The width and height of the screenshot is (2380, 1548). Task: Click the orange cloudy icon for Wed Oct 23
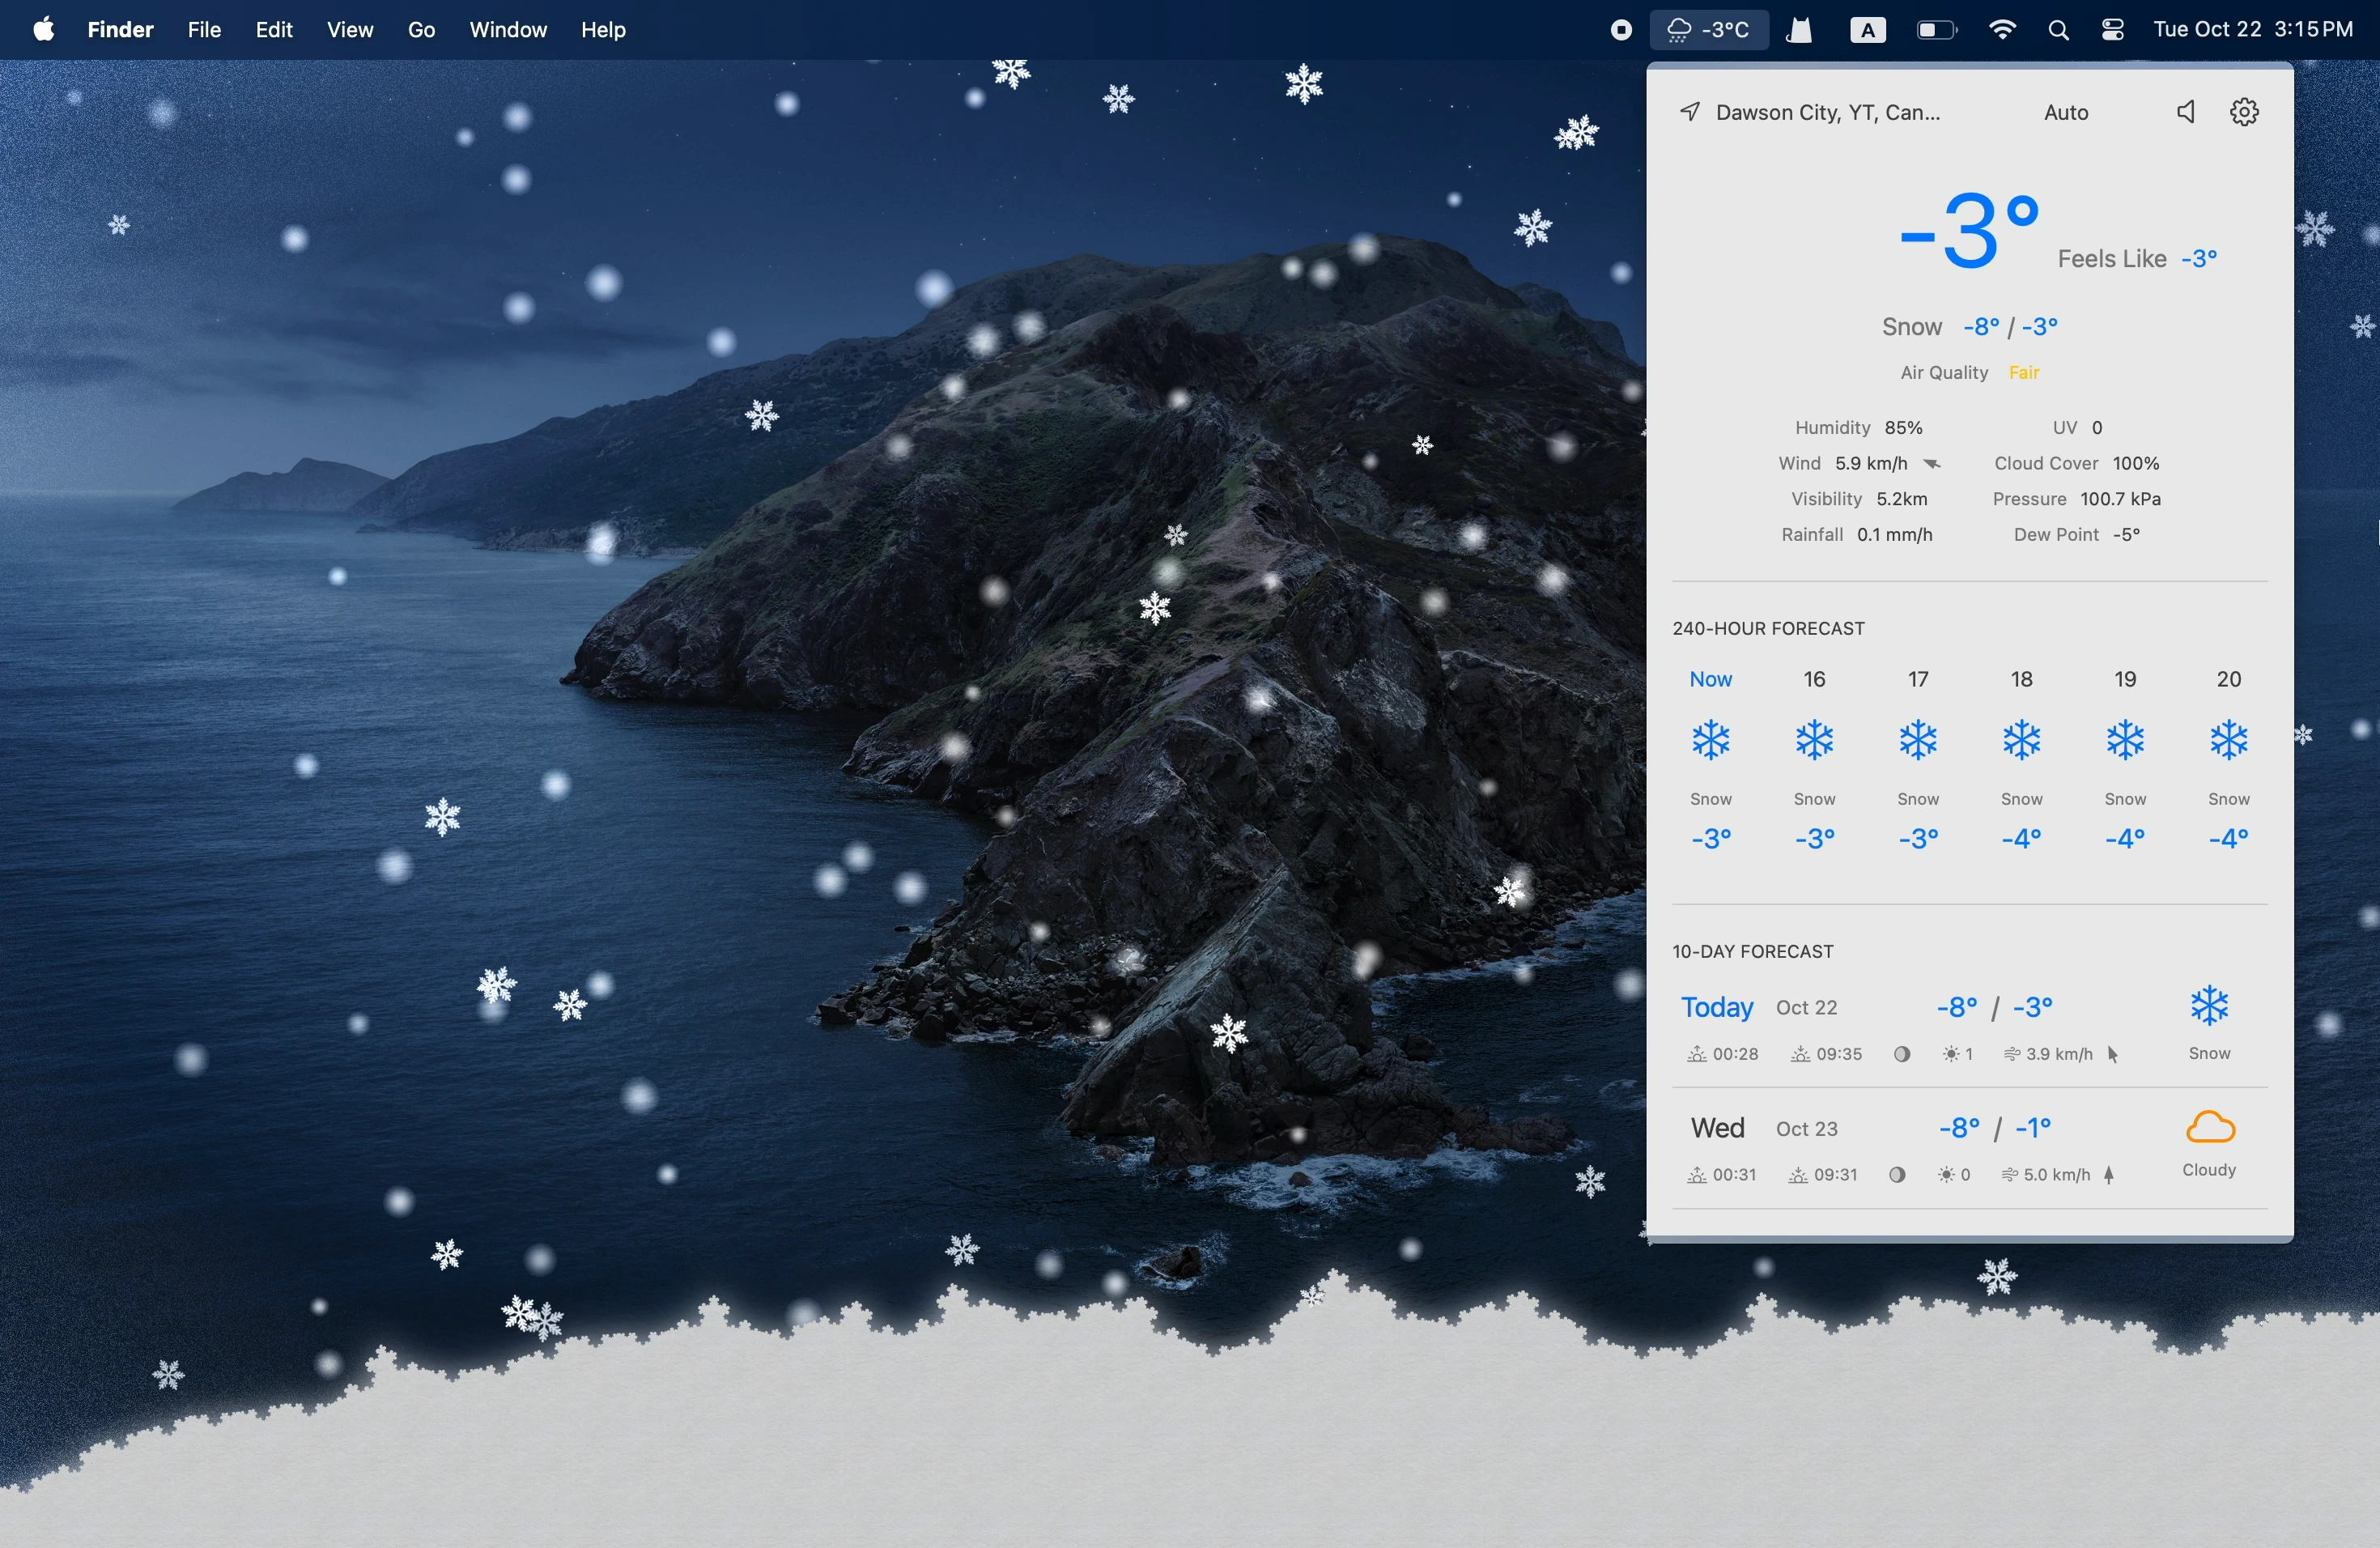2210,1129
